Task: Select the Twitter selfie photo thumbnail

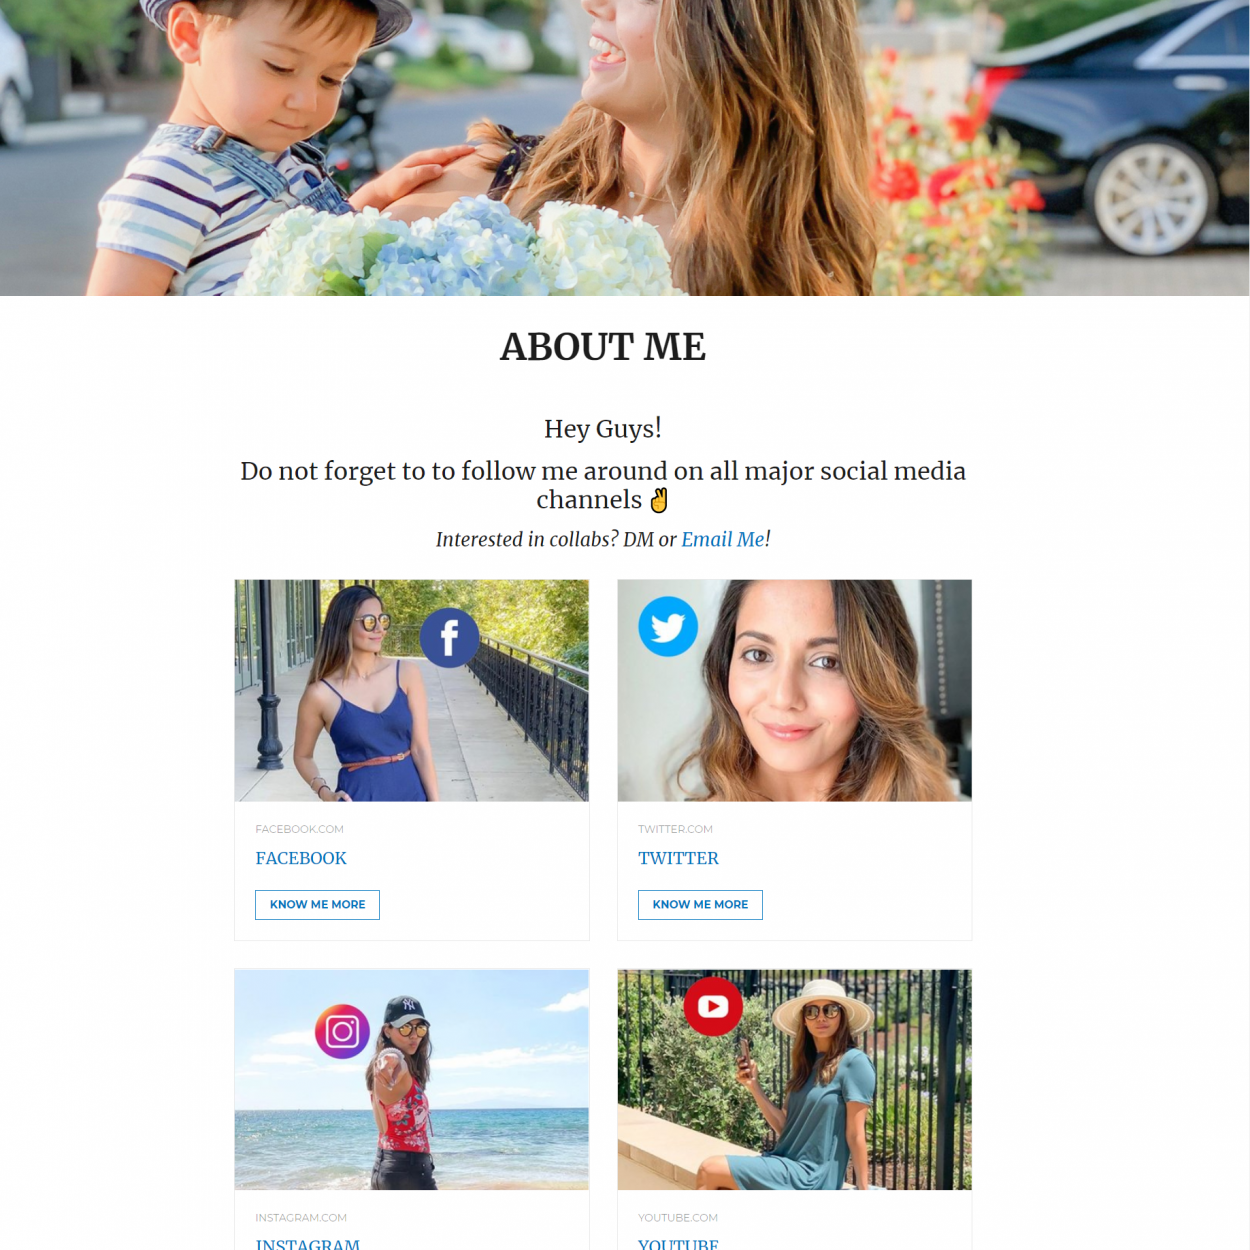Action: (x=794, y=690)
